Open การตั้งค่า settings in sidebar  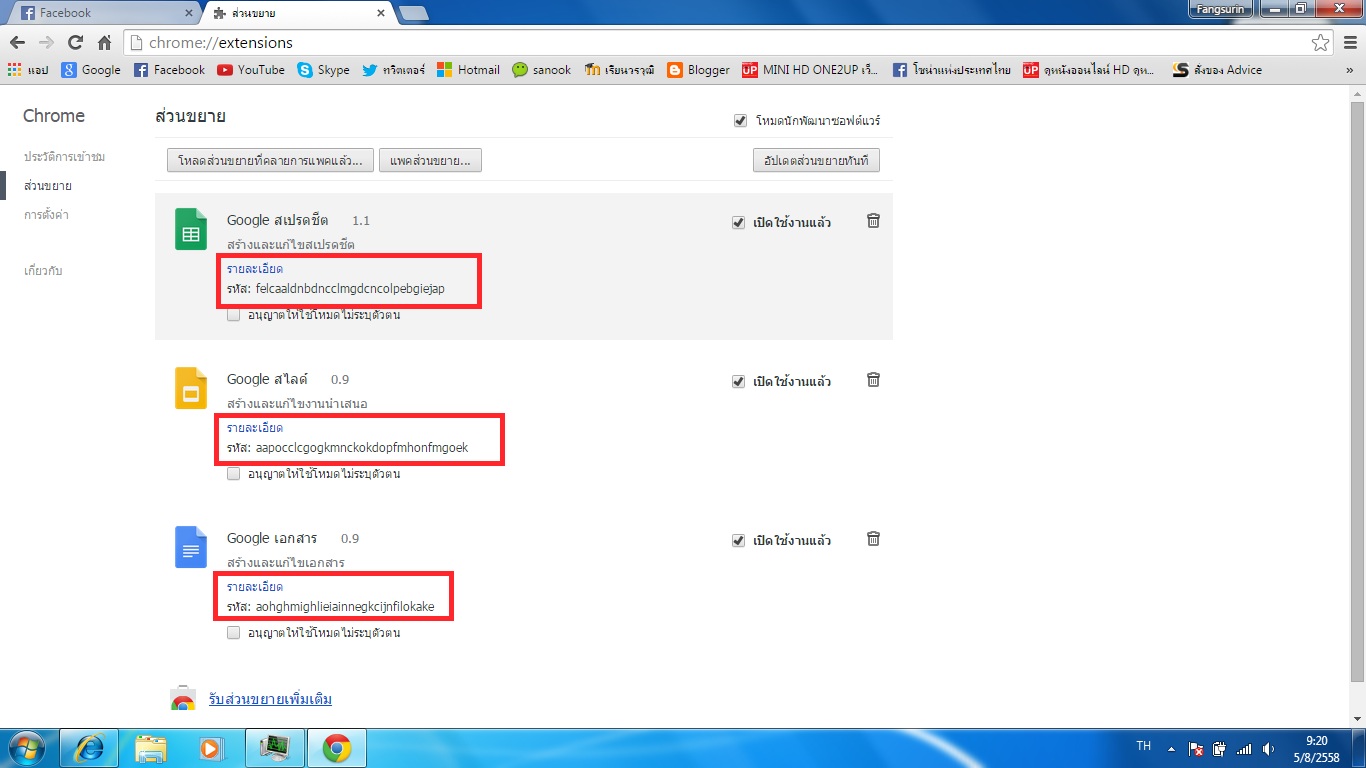[46, 215]
